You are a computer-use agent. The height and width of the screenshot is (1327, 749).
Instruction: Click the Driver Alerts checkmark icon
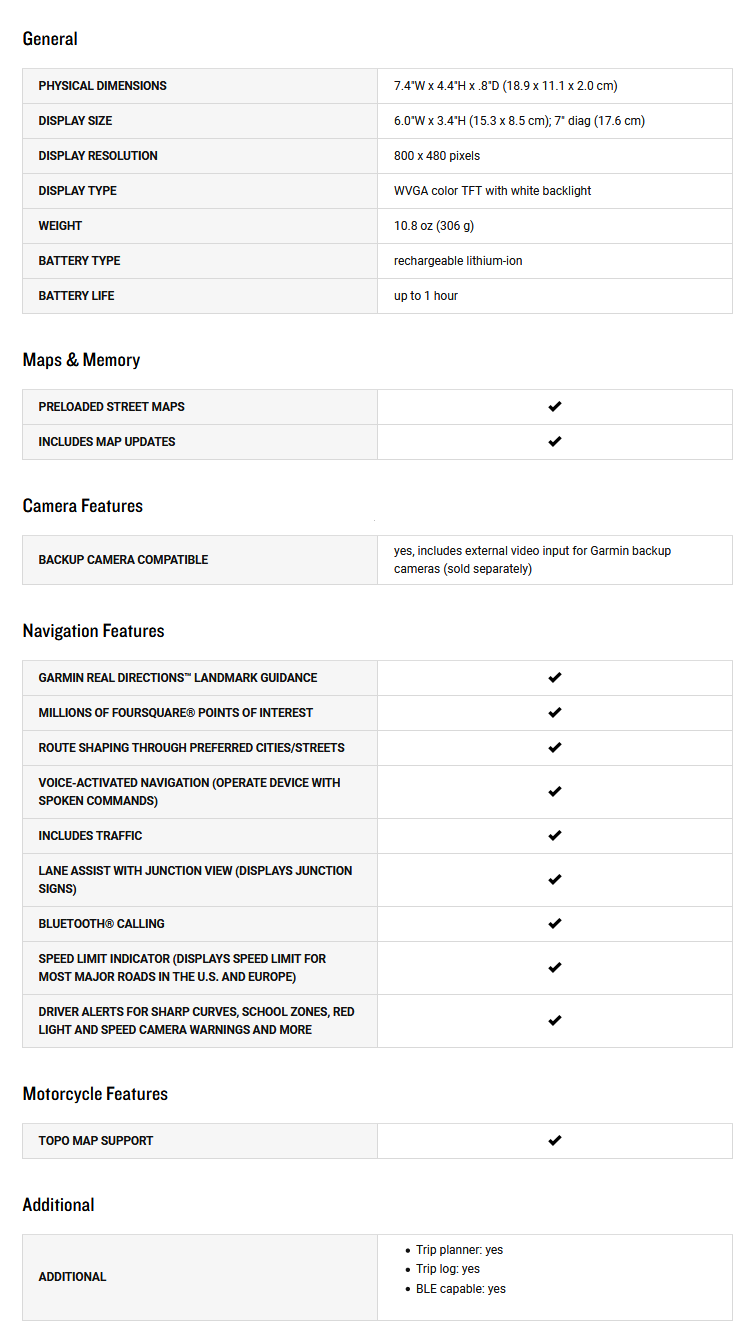coord(555,1021)
